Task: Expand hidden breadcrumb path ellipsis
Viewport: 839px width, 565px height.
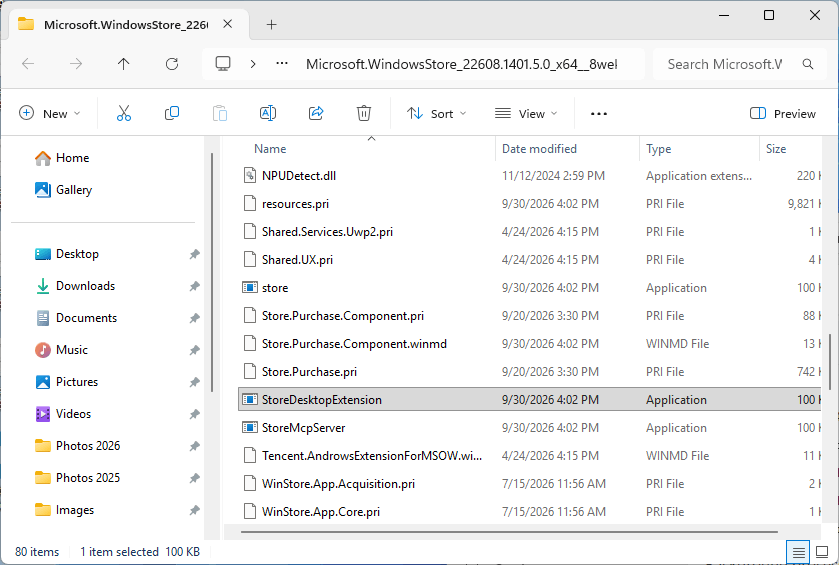Action: pyautogui.click(x=282, y=64)
